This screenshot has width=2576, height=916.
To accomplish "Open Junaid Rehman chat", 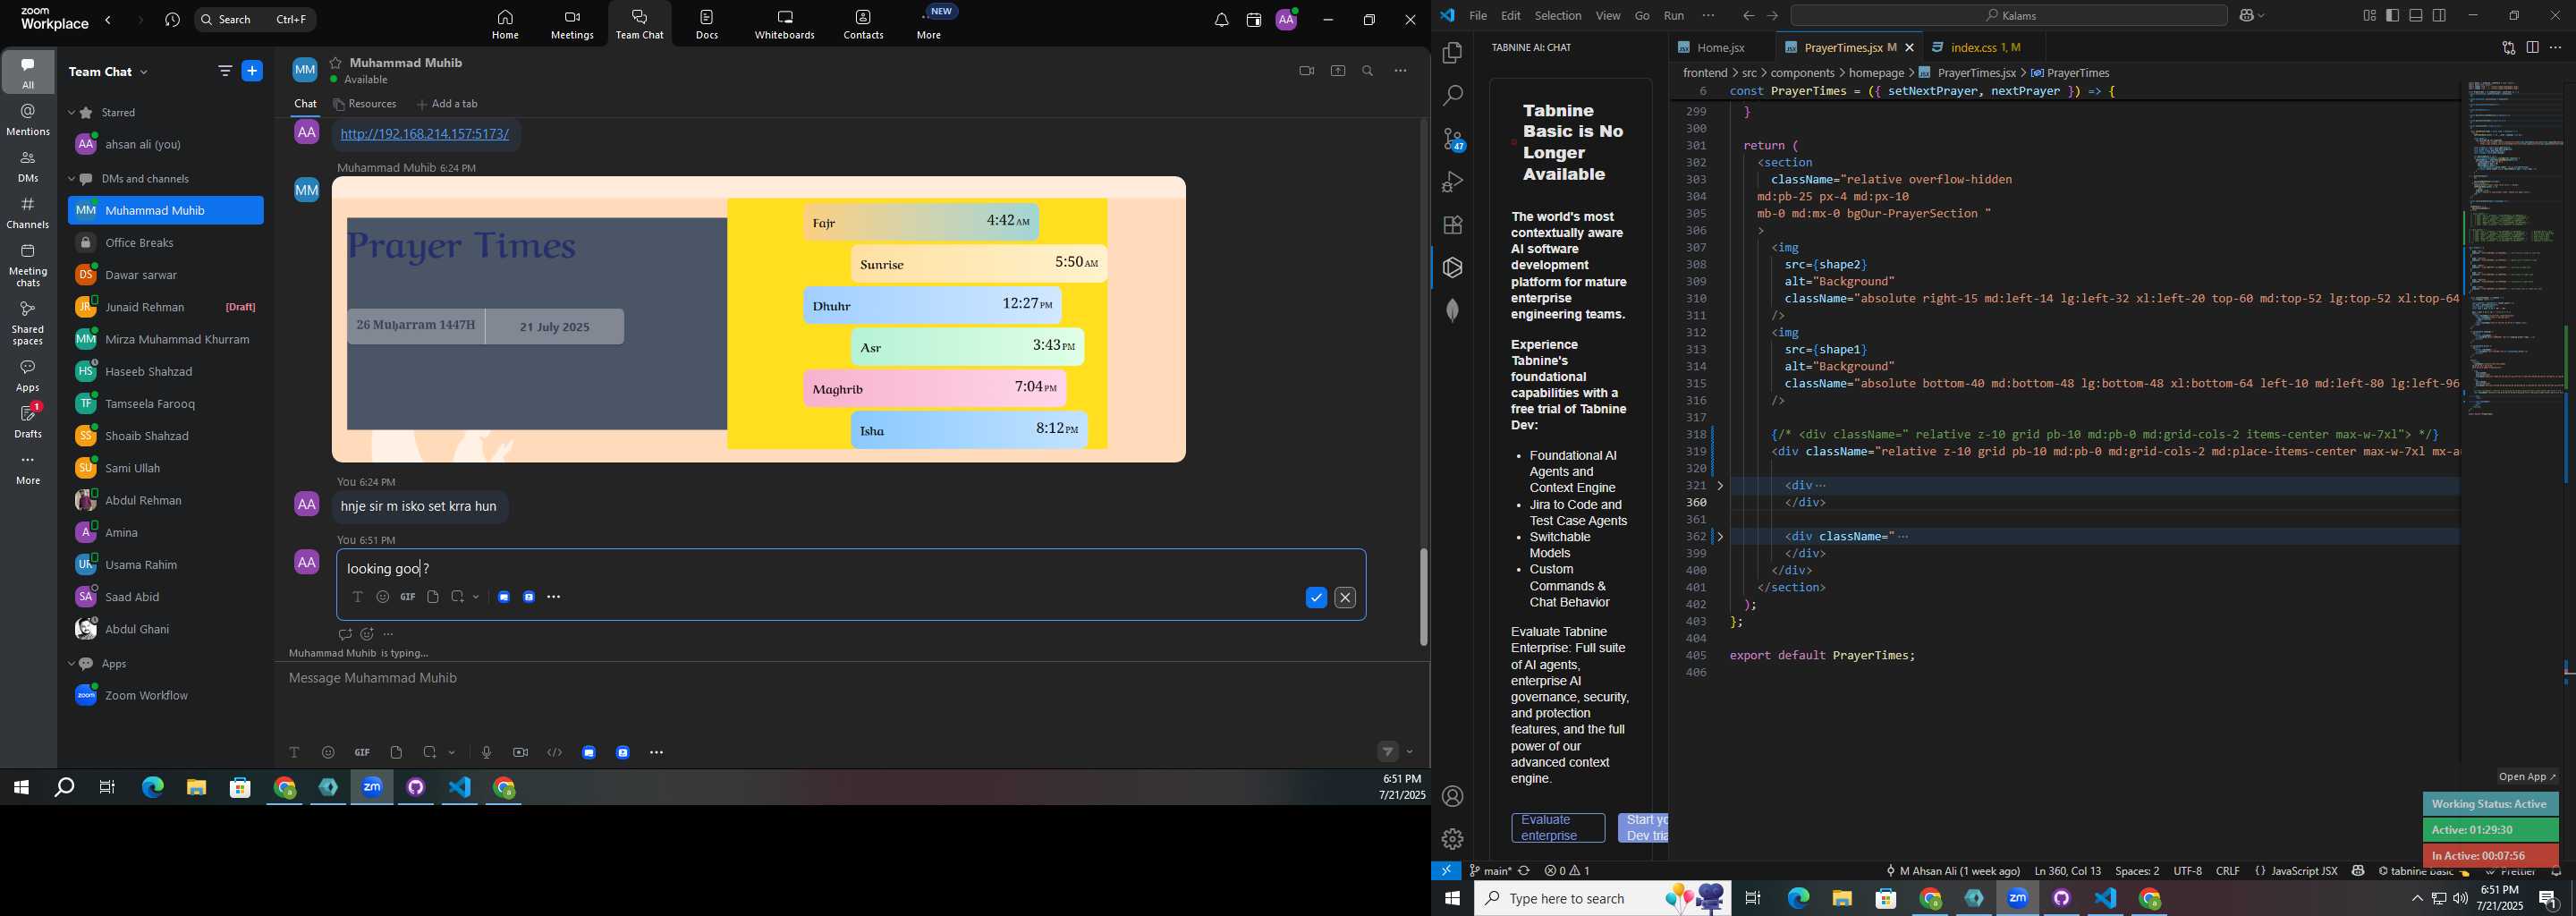I will (166, 308).
